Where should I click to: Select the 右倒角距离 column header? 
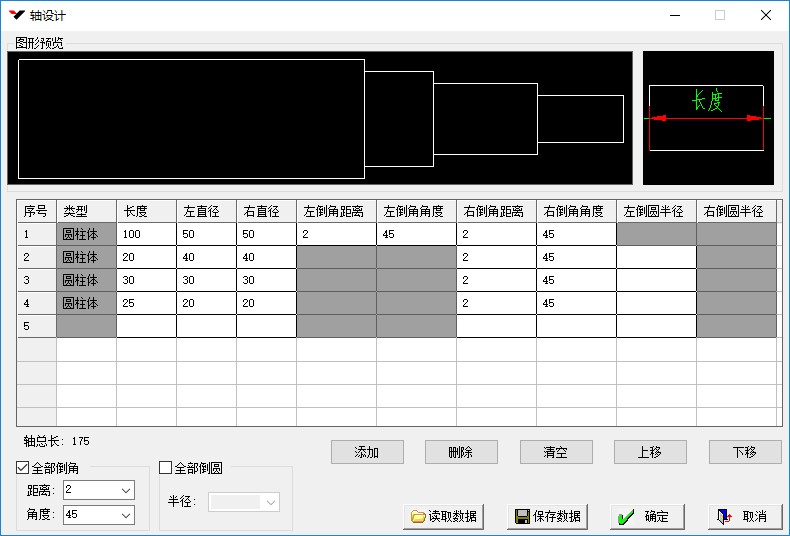(x=497, y=211)
